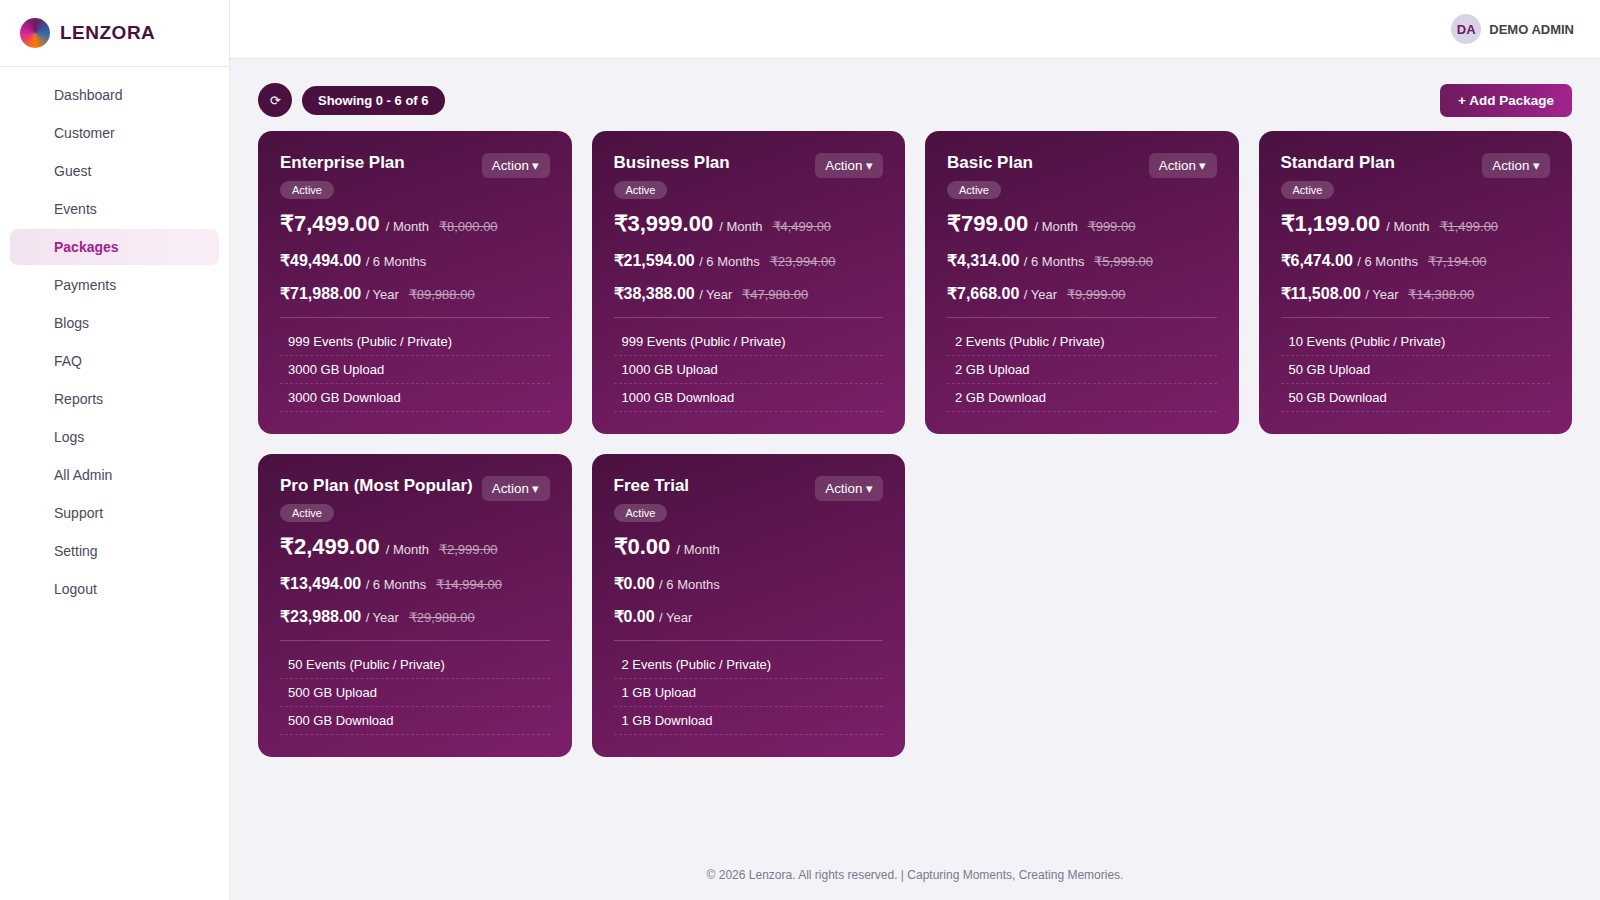Image resolution: width=1600 pixels, height=900 pixels.
Task: Click Active status on Free Trial
Action: (640, 513)
